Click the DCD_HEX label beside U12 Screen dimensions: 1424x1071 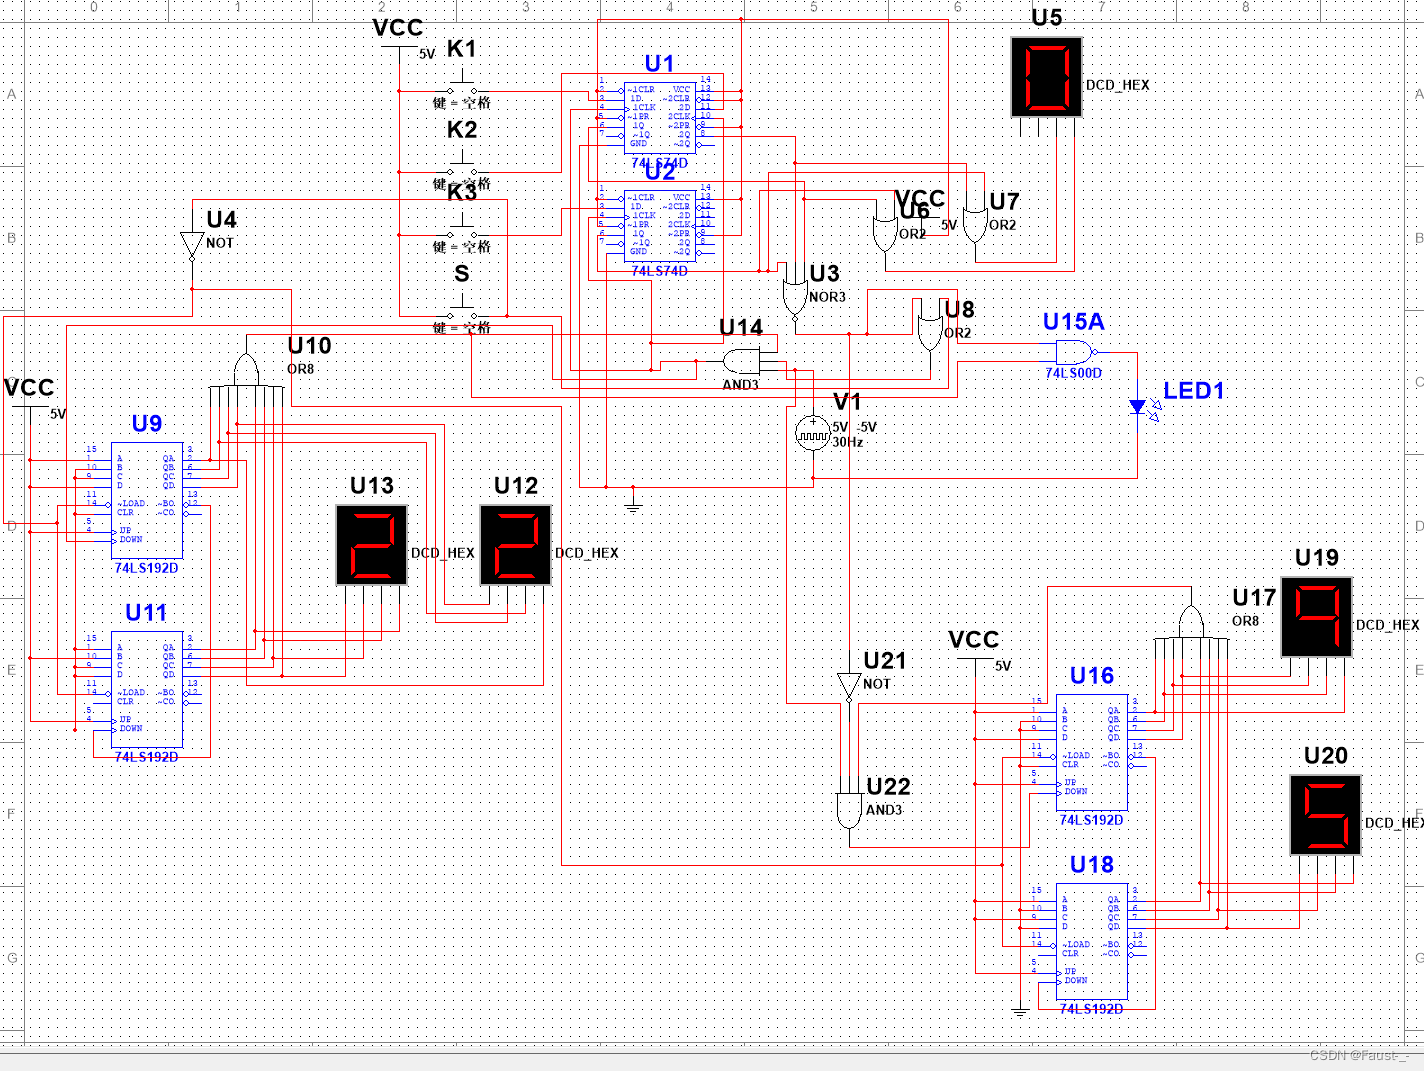pyautogui.click(x=587, y=553)
